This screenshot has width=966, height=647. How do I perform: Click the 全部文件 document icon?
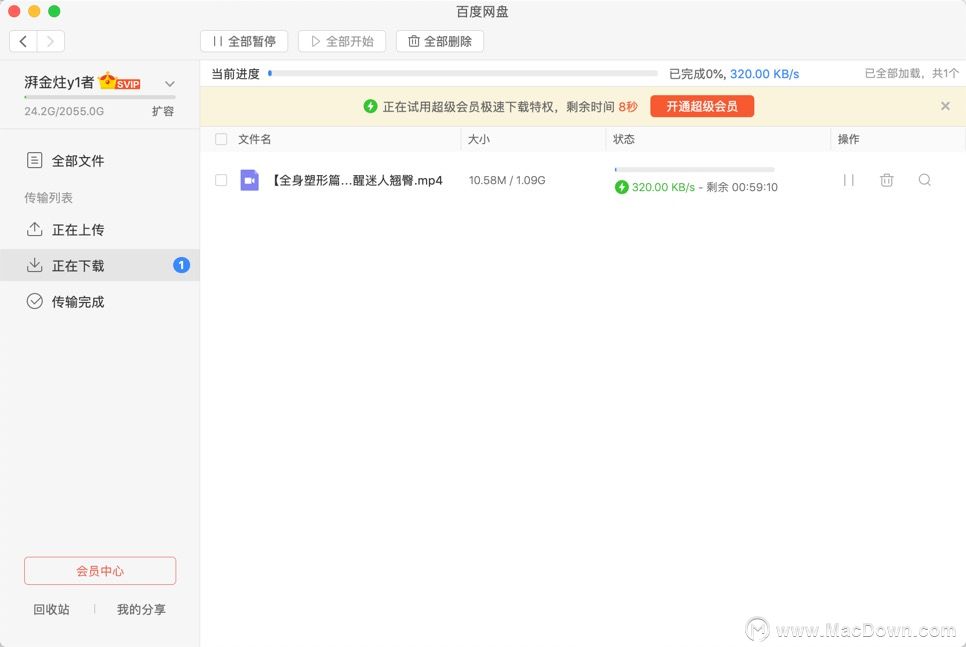pos(34,160)
